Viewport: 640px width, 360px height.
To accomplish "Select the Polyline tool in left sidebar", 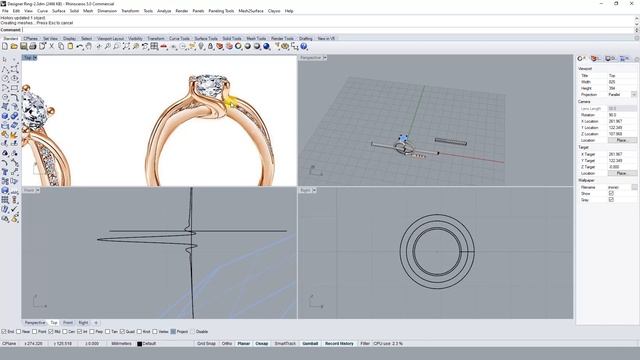I will click(x=5, y=69).
